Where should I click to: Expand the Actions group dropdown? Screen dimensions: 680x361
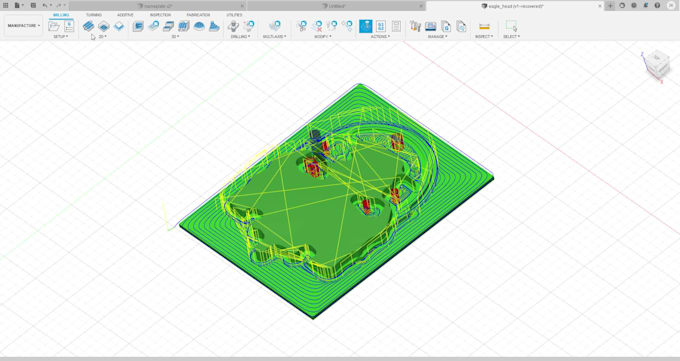point(380,36)
